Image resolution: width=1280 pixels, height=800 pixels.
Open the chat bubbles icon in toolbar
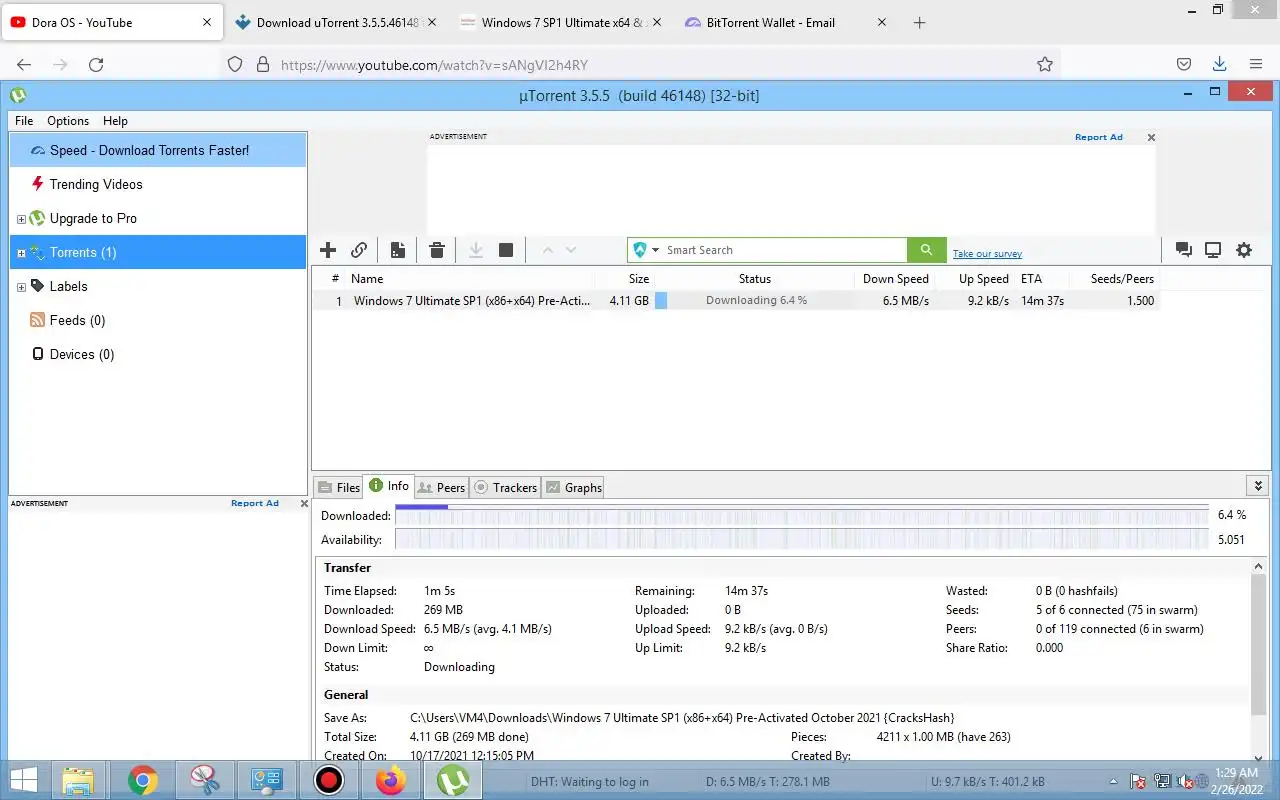(x=1184, y=250)
